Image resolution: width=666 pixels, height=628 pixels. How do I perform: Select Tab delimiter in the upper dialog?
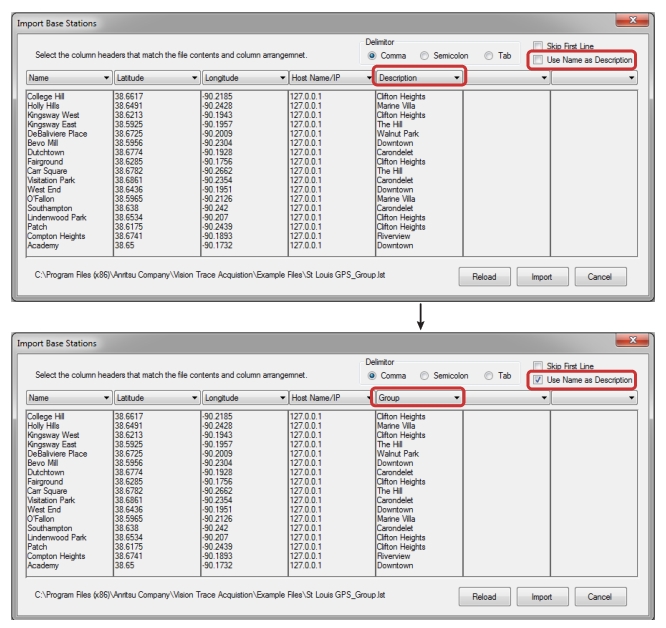coord(489,55)
